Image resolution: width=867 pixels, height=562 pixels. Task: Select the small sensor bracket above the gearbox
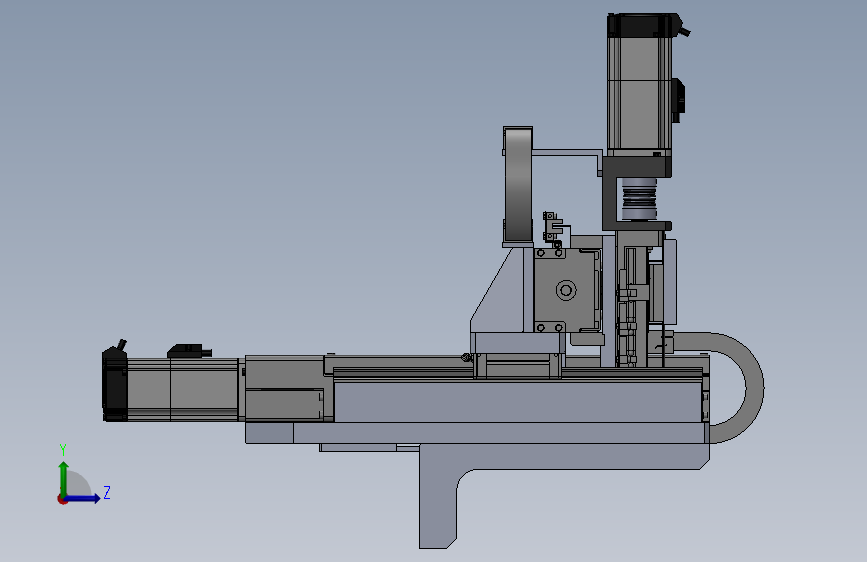[x=553, y=228]
